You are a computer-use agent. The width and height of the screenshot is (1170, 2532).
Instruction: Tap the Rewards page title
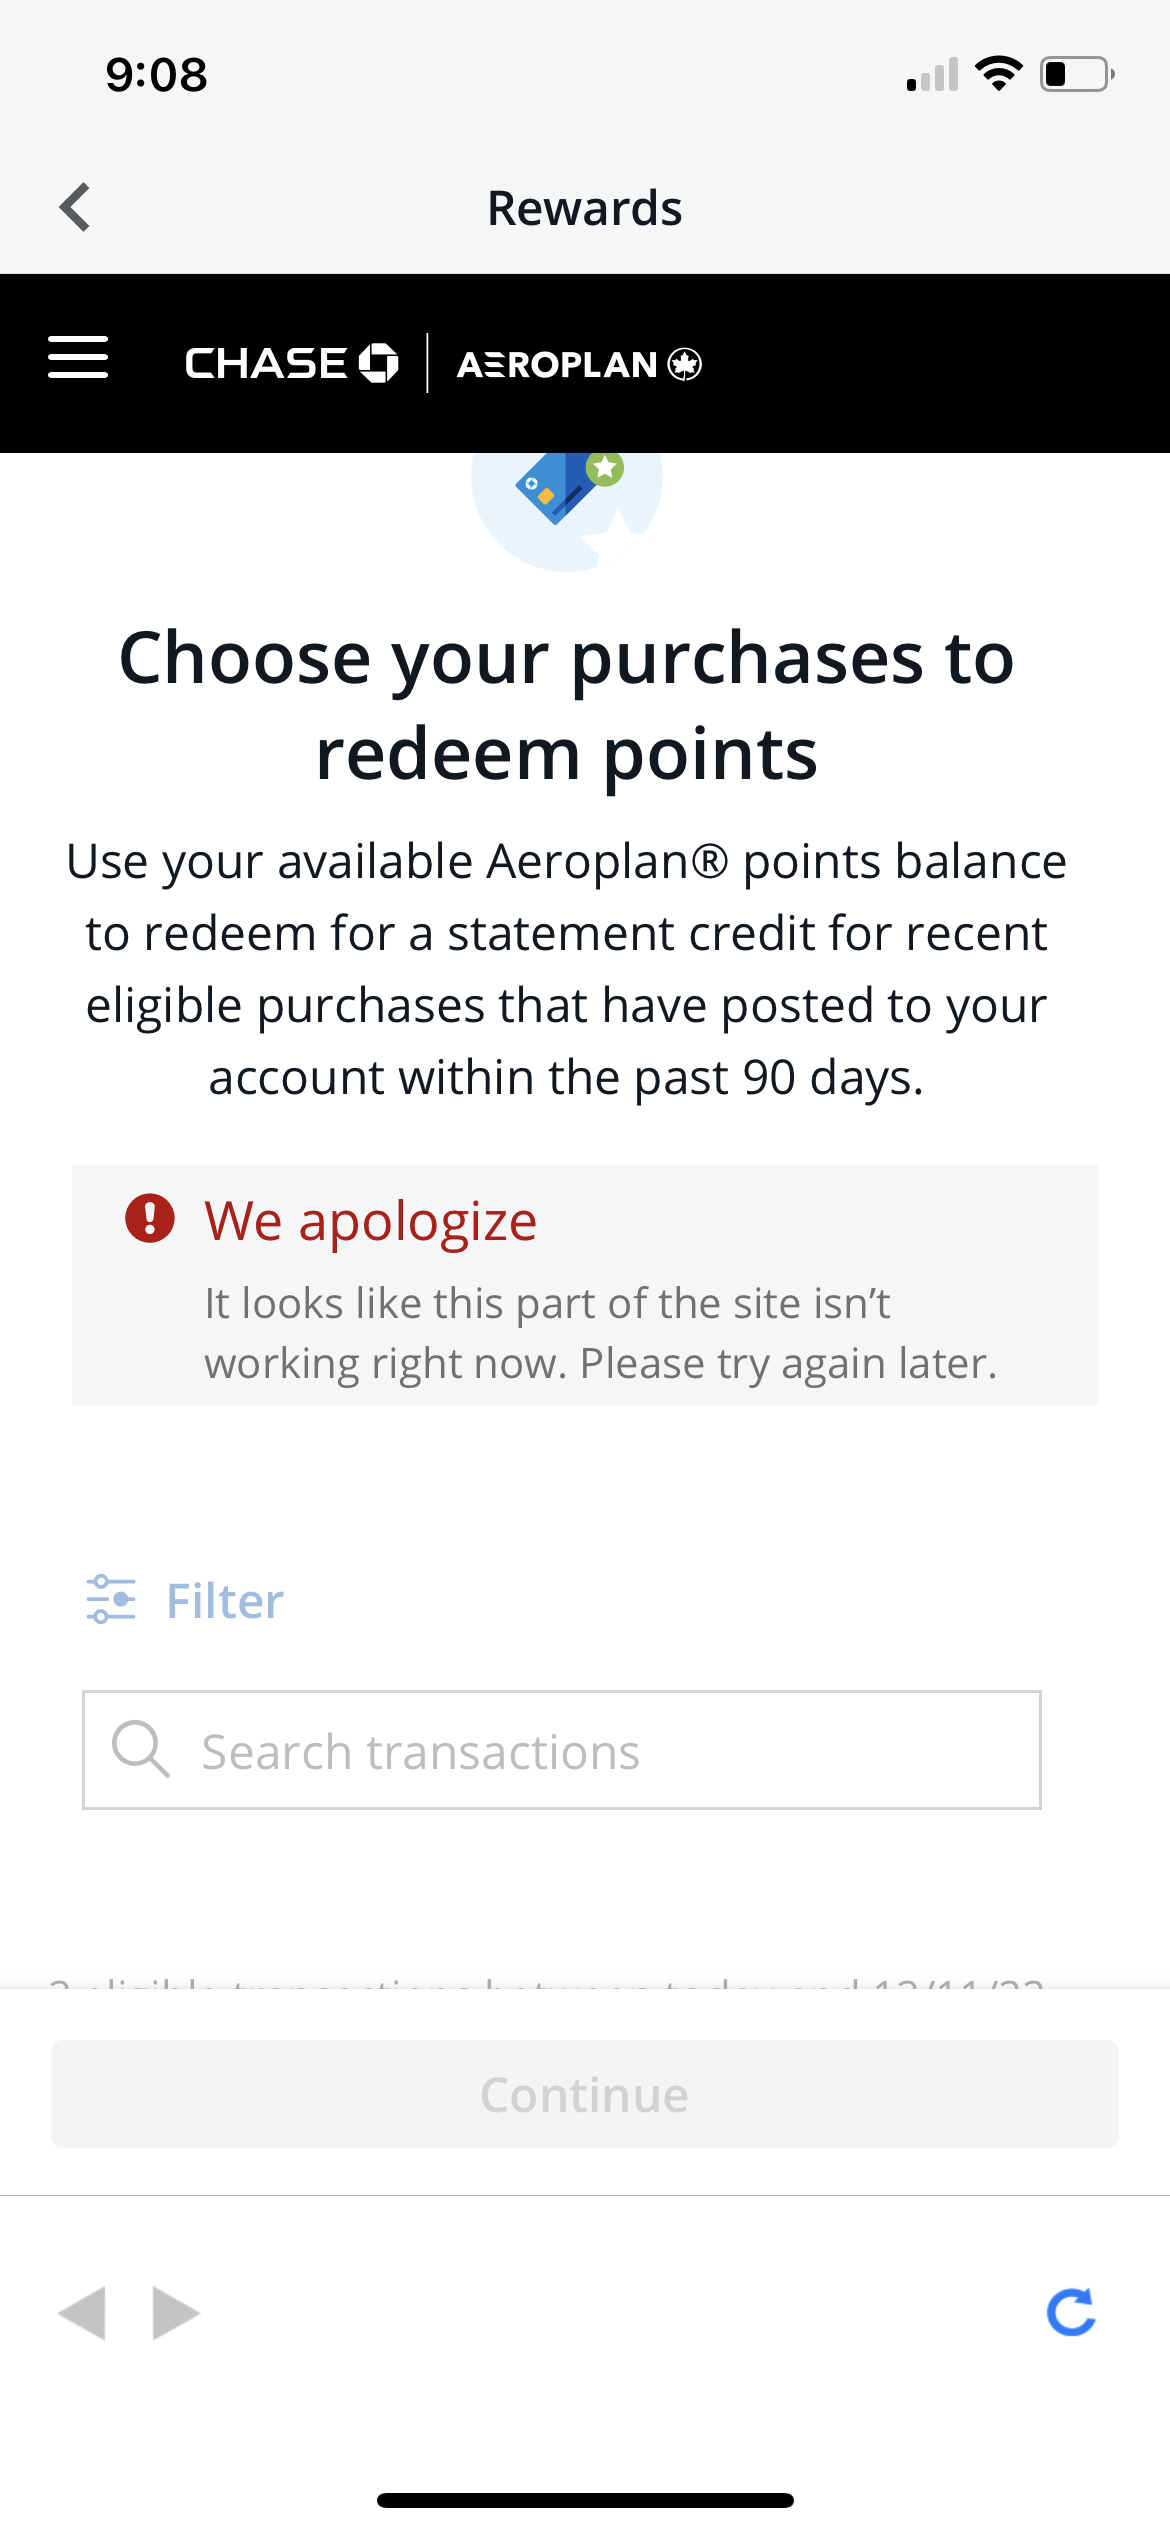point(584,208)
